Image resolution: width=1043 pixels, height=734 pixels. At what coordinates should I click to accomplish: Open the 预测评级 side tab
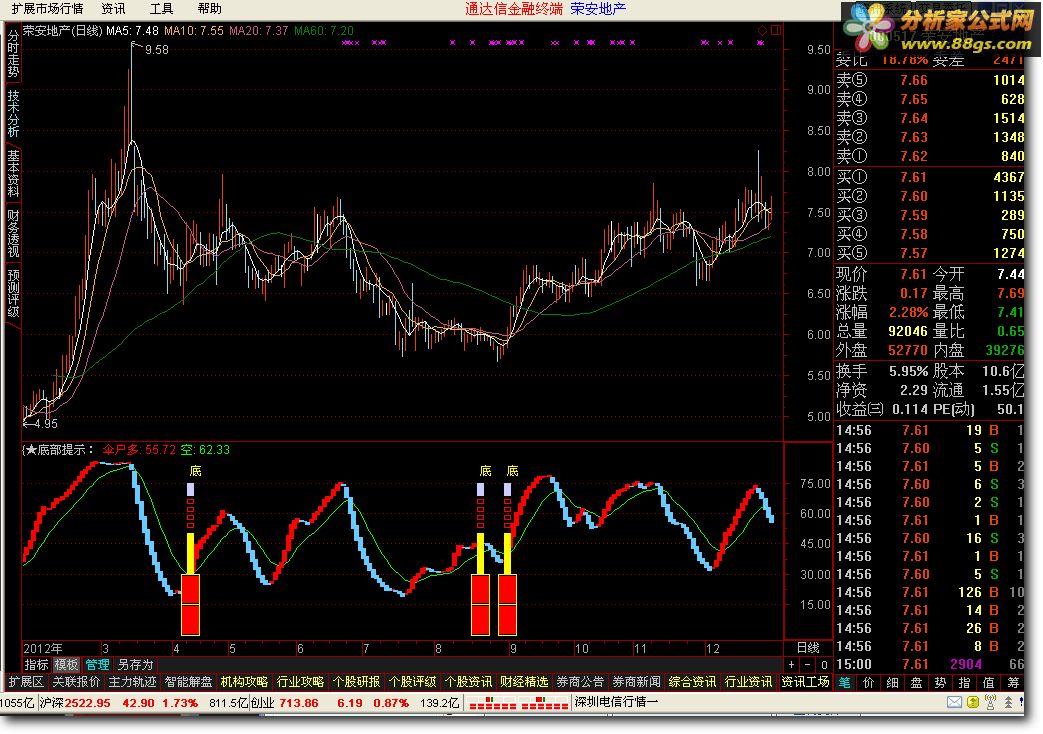point(13,293)
